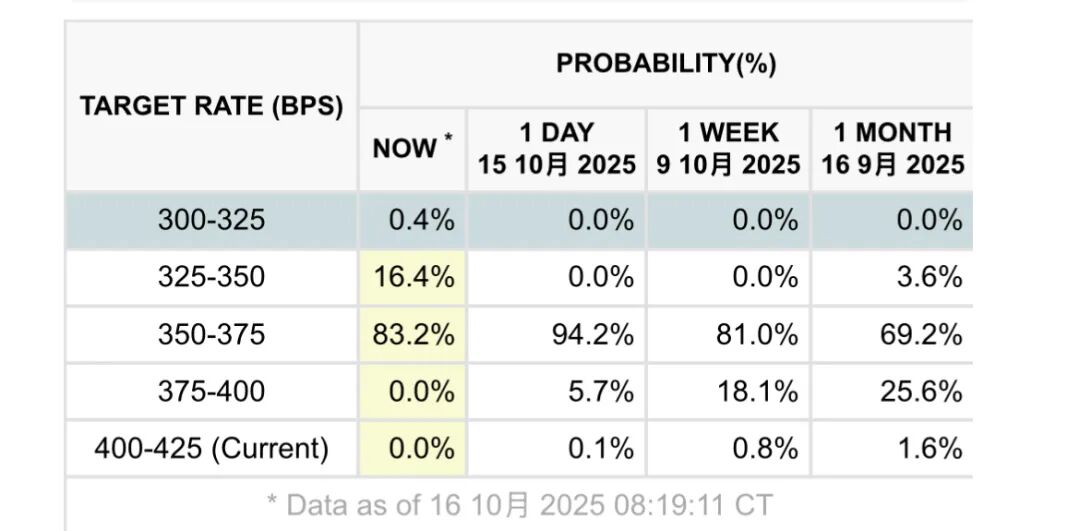This screenshot has width=1080, height=531.
Task: Select the 400-425 (Current) row label
Action: pyautogui.click(x=211, y=448)
